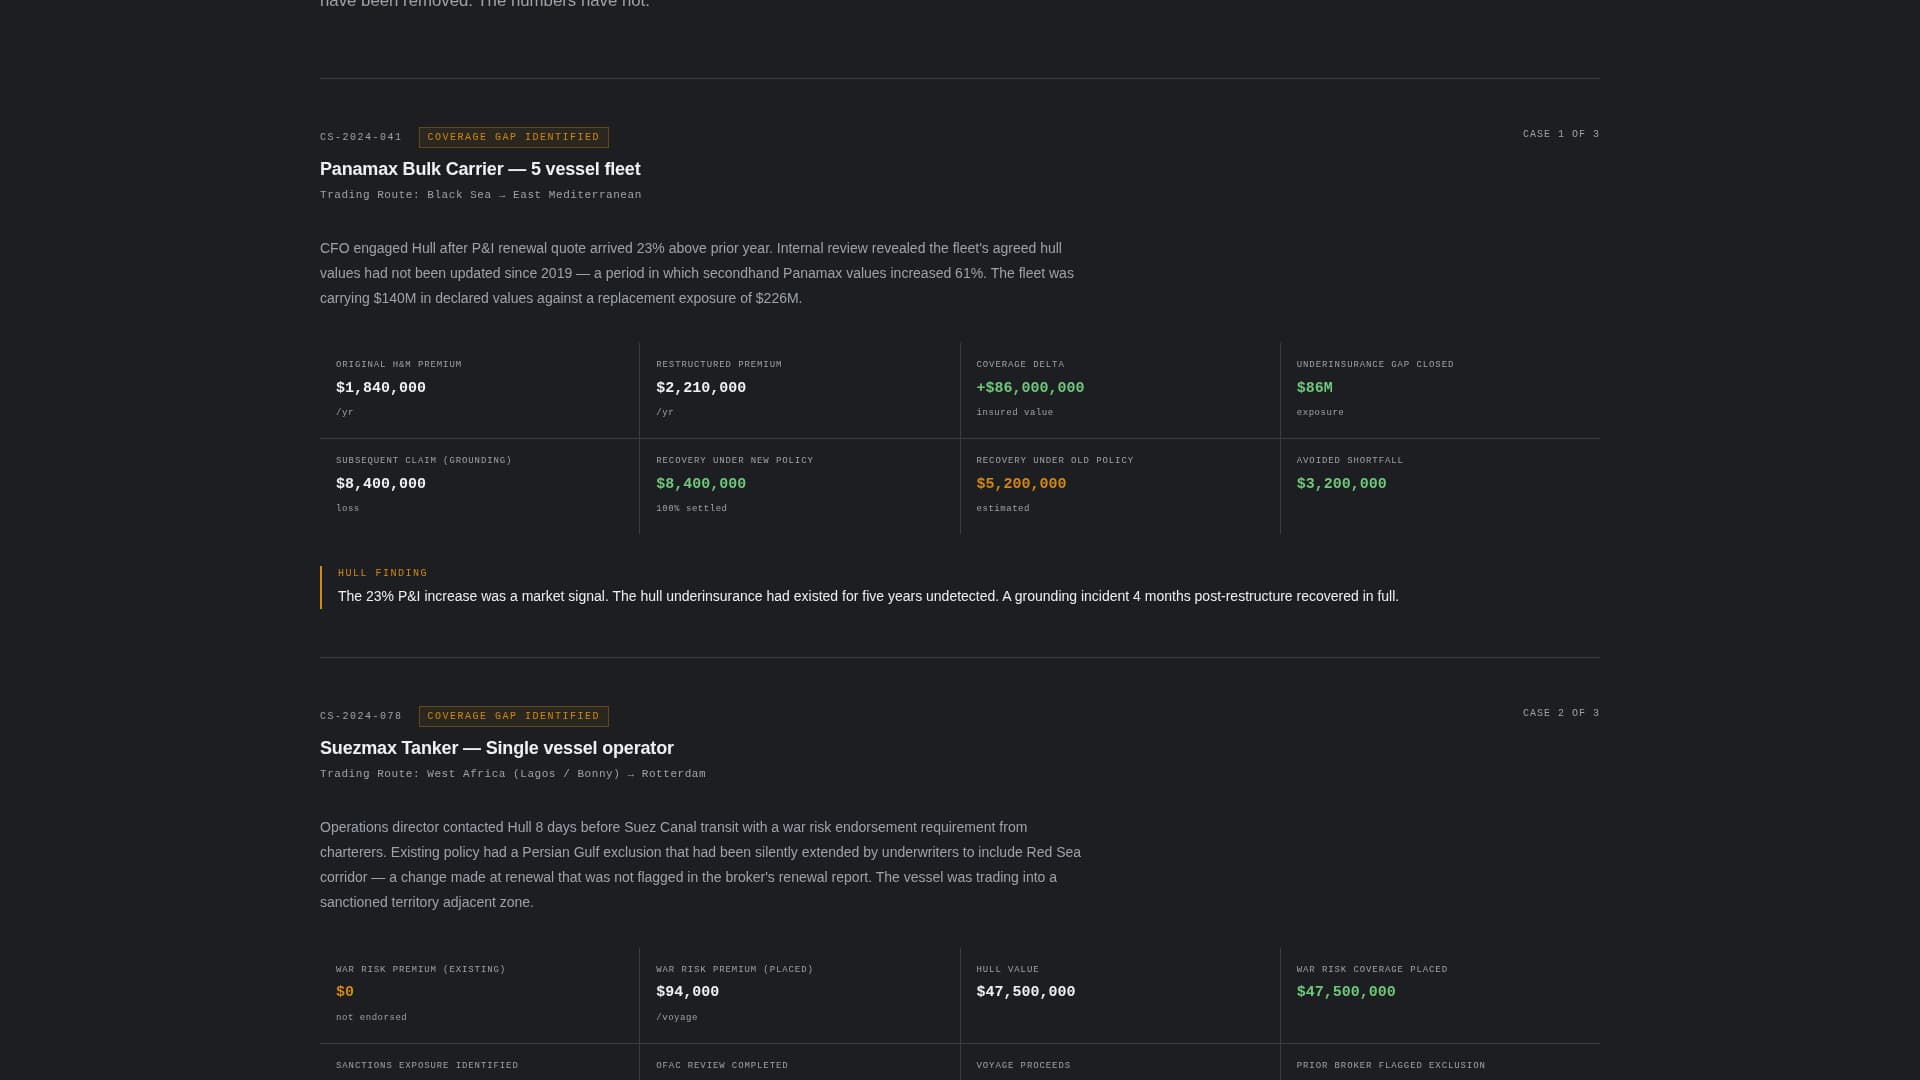Click the Coverage Gap Identified badge for CS-2024-078
Viewport: 1920px width, 1080px height.
click(x=514, y=716)
